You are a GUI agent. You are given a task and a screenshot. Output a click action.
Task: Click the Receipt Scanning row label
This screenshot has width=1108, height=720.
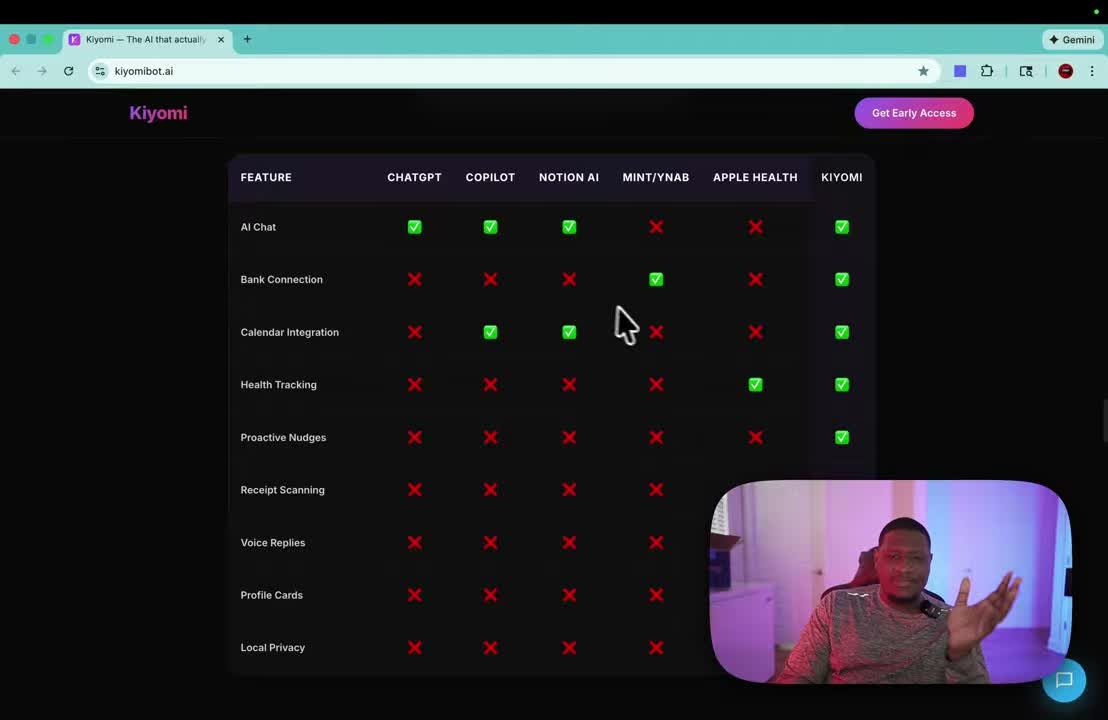pyautogui.click(x=283, y=490)
